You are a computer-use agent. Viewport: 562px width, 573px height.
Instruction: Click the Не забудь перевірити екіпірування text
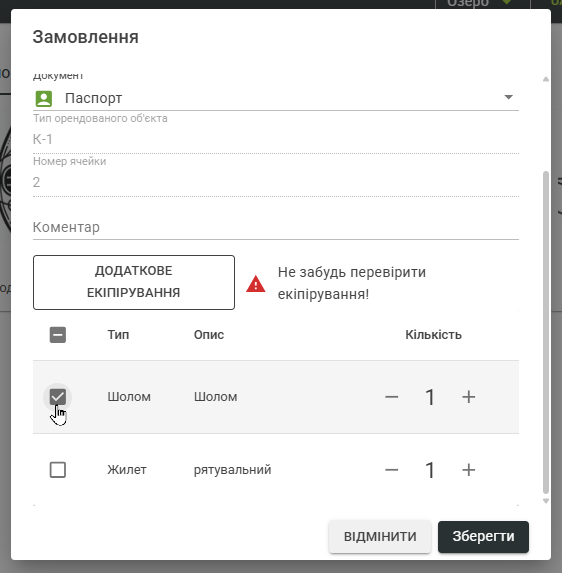(x=352, y=283)
